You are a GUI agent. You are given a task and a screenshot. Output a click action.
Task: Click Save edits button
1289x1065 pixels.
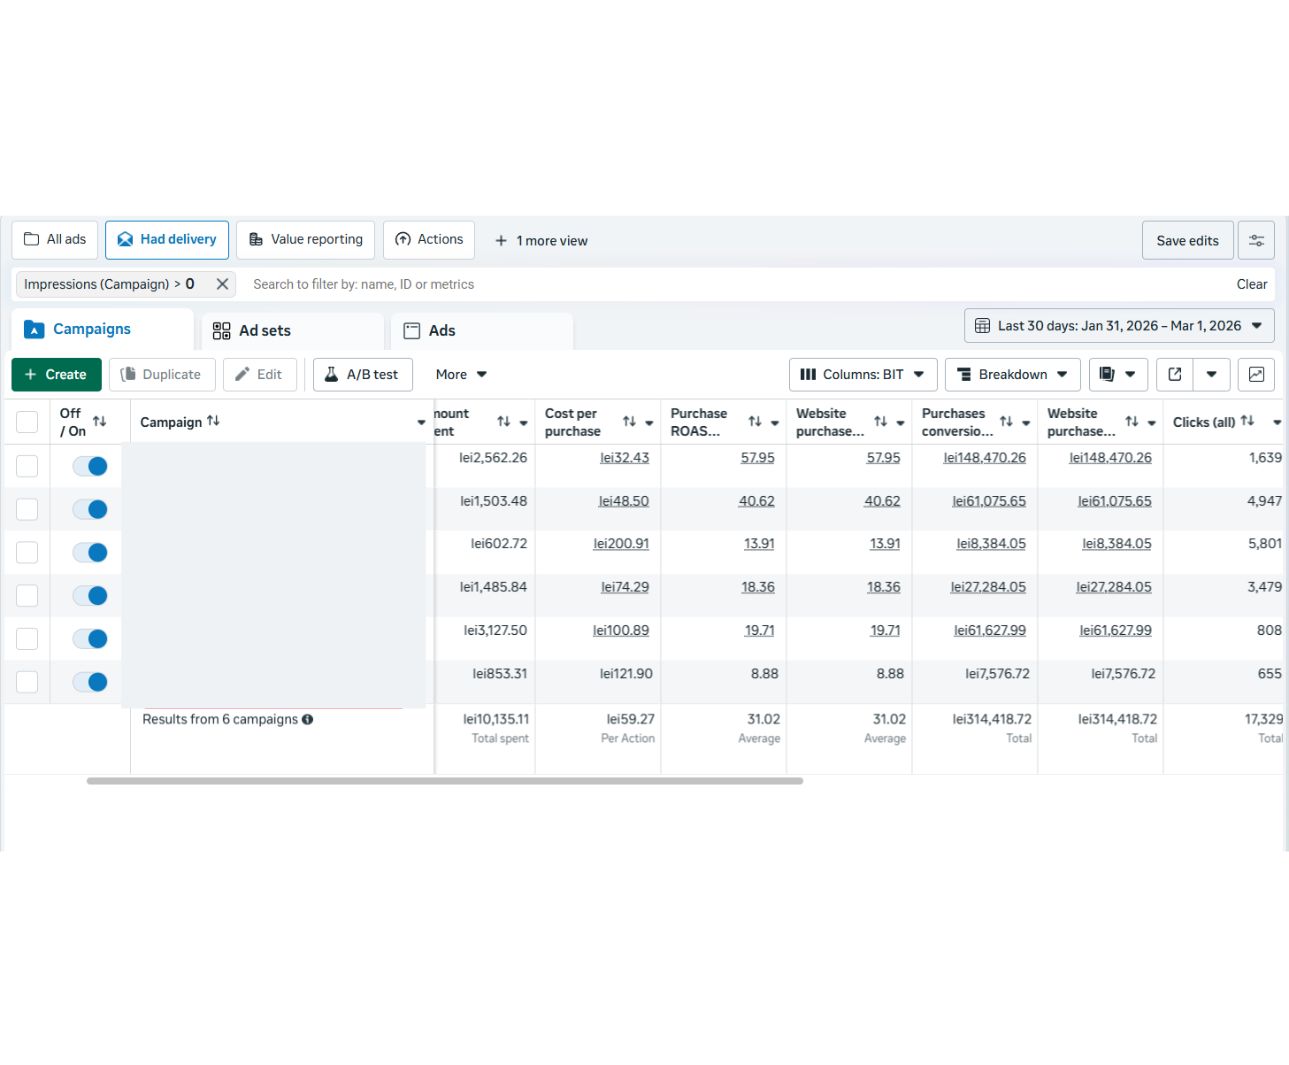[x=1188, y=240]
